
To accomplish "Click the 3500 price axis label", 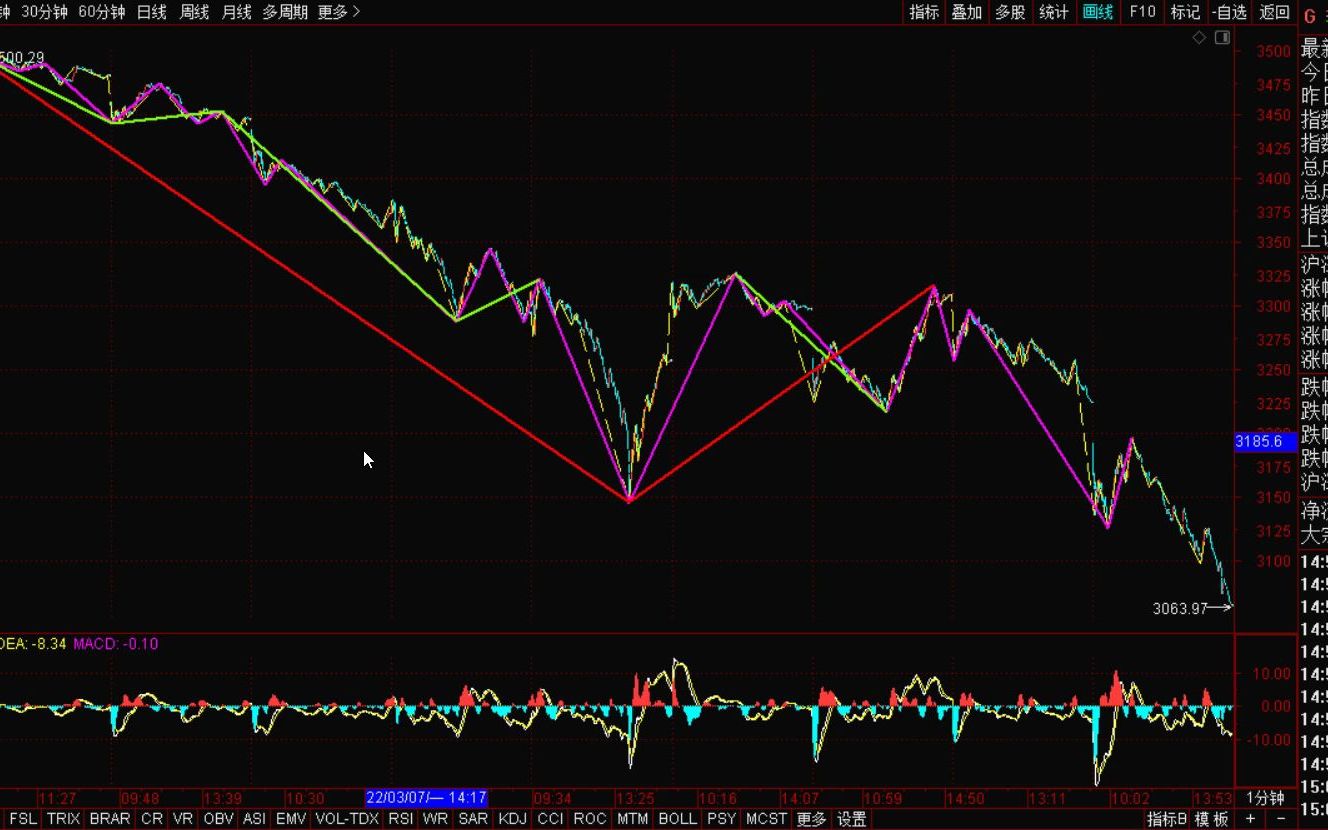I will tap(1274, 51).
